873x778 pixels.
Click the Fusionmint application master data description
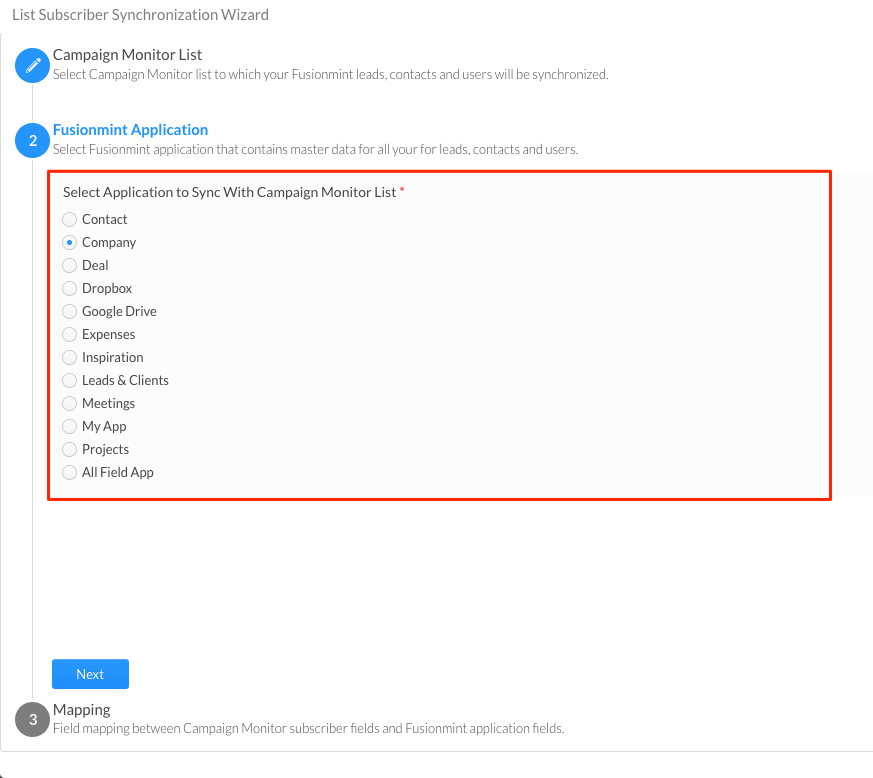(315, 150)
